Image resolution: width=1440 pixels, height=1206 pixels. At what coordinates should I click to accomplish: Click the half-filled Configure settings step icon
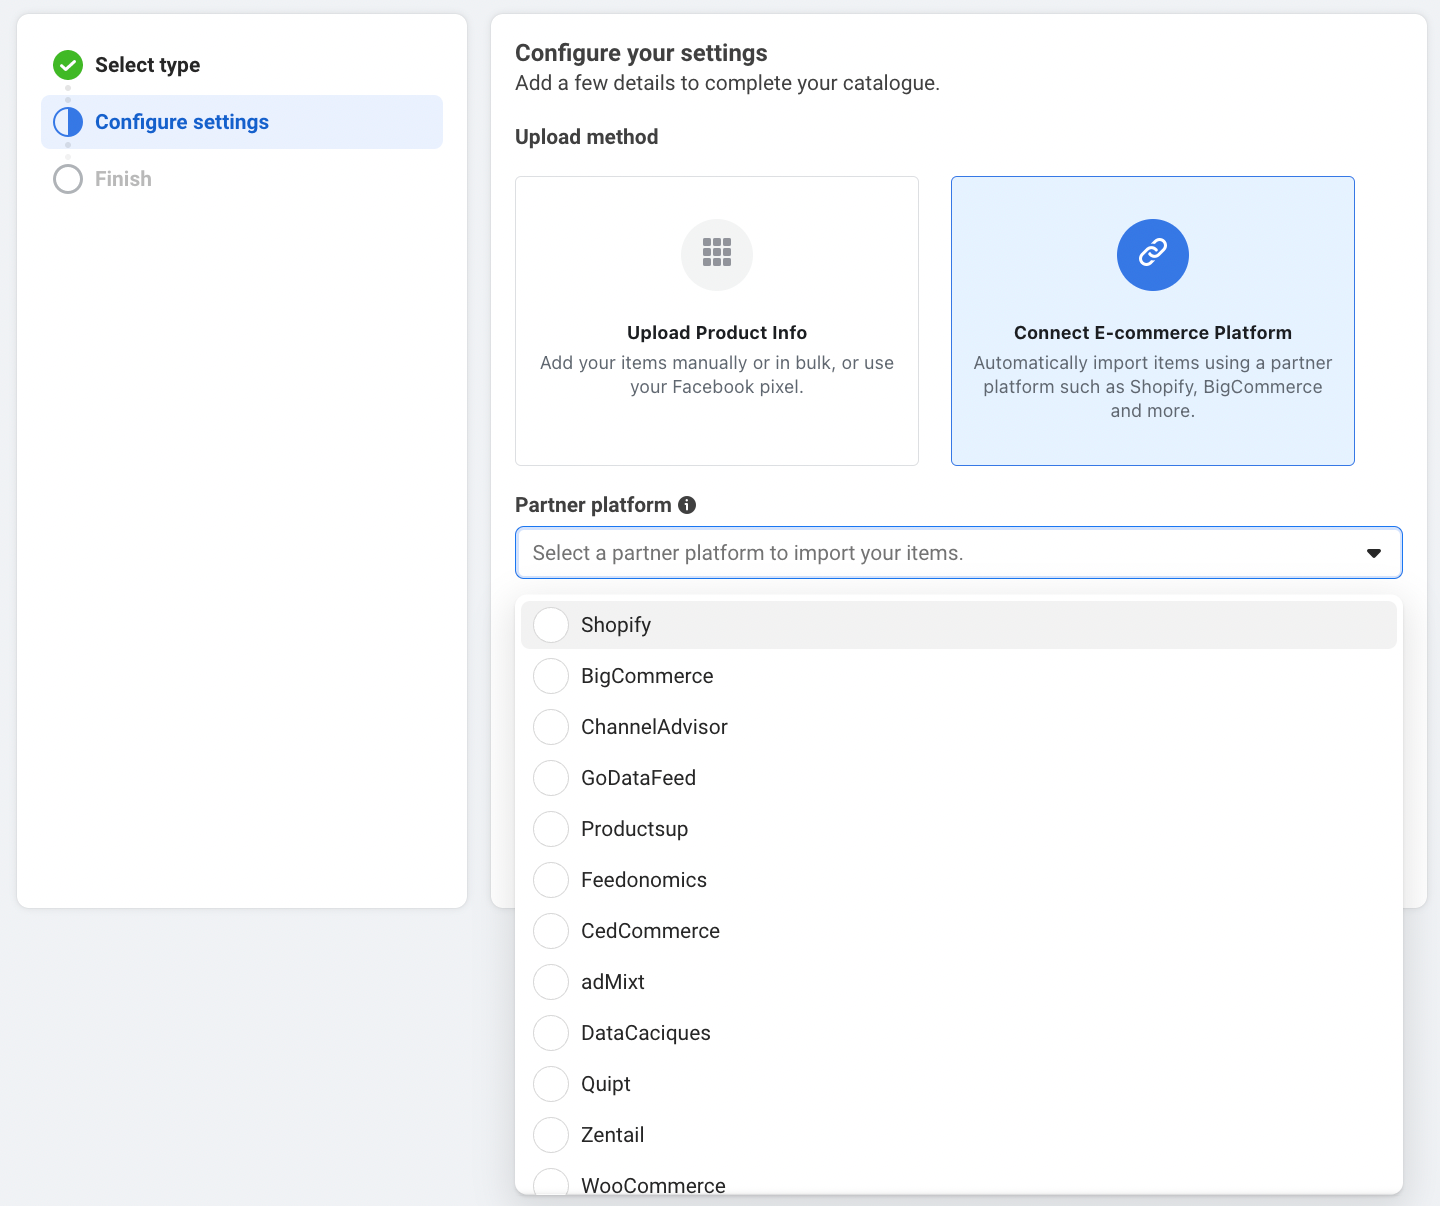pyautogui.click(x=68, y=122)
